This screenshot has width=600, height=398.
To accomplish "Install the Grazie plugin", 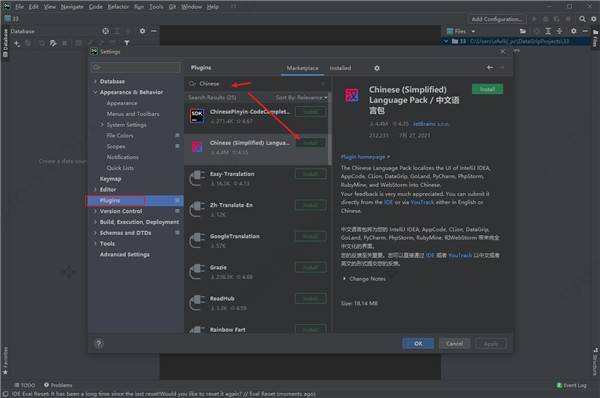I will [x=310, y=268].
